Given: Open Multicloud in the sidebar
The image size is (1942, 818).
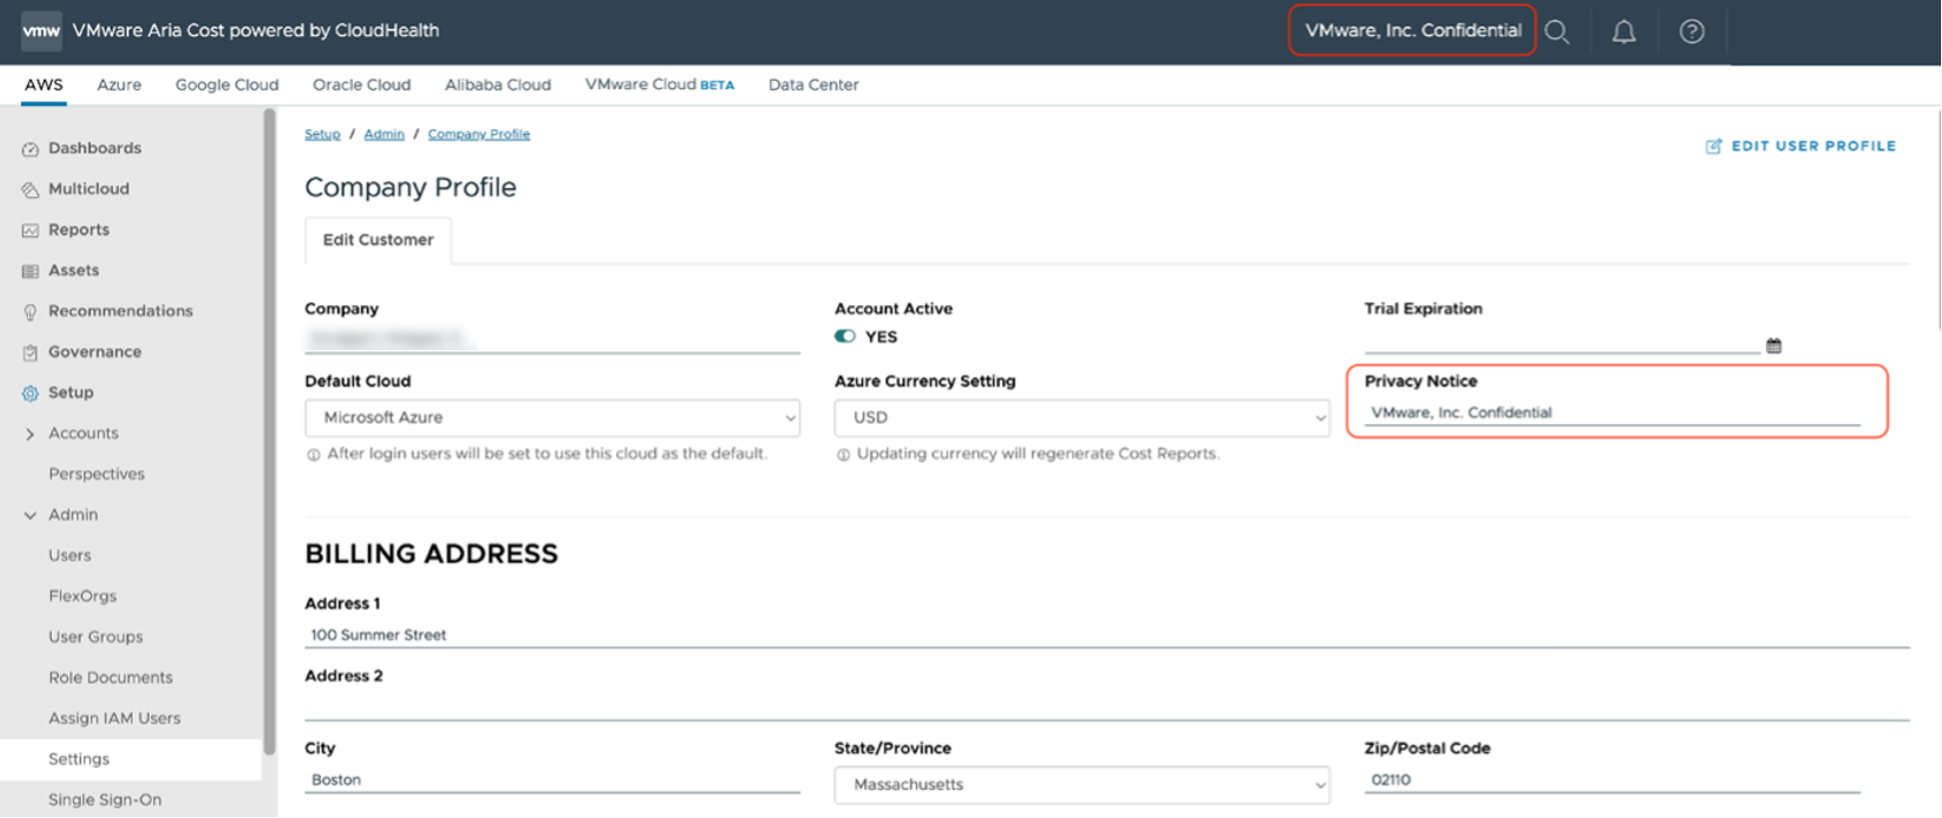Looking at the screenshot, I should coord(89,189).
